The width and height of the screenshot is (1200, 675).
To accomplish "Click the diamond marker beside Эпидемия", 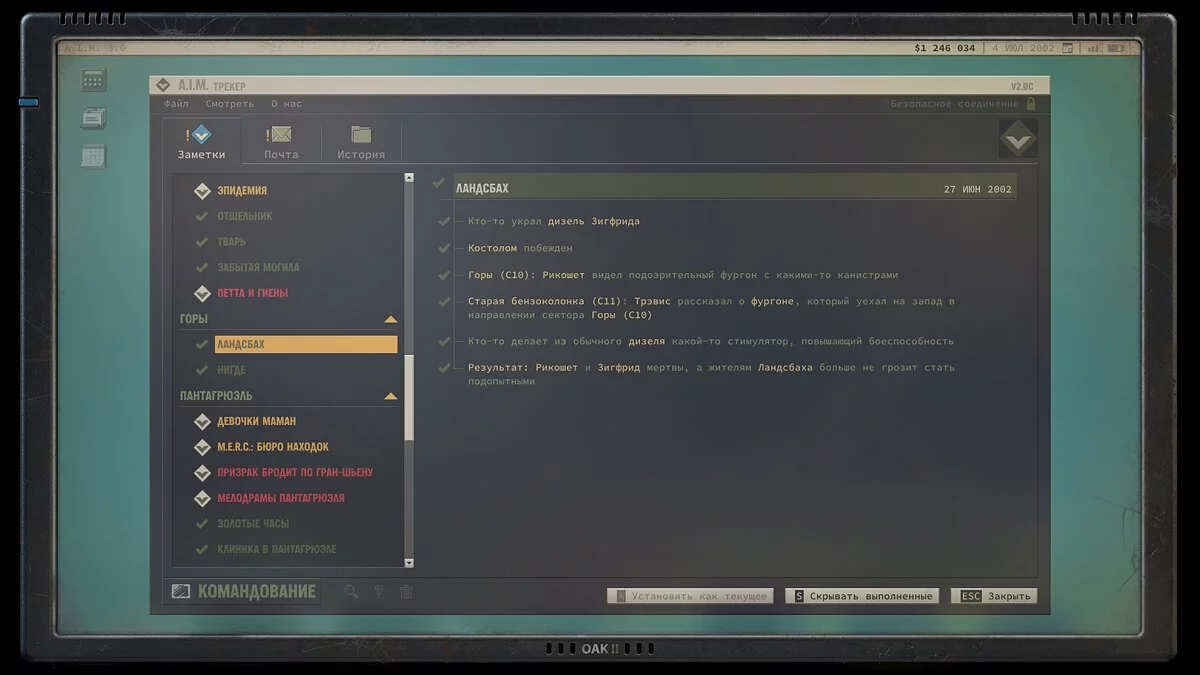I will click(x=202, y=190).
